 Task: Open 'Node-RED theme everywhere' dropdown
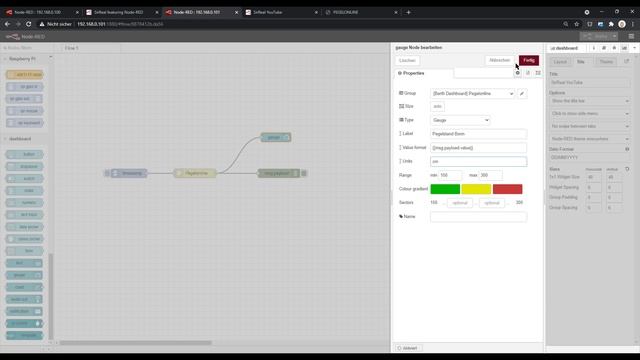click(x=589, y=139)
